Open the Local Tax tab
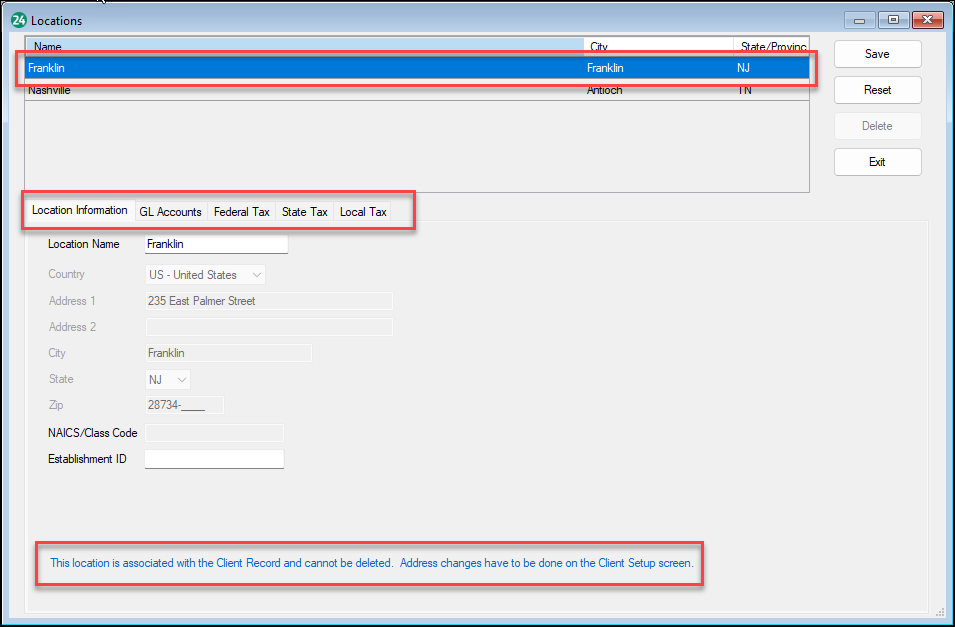This screenshot has width=955, height=627. 362,211
